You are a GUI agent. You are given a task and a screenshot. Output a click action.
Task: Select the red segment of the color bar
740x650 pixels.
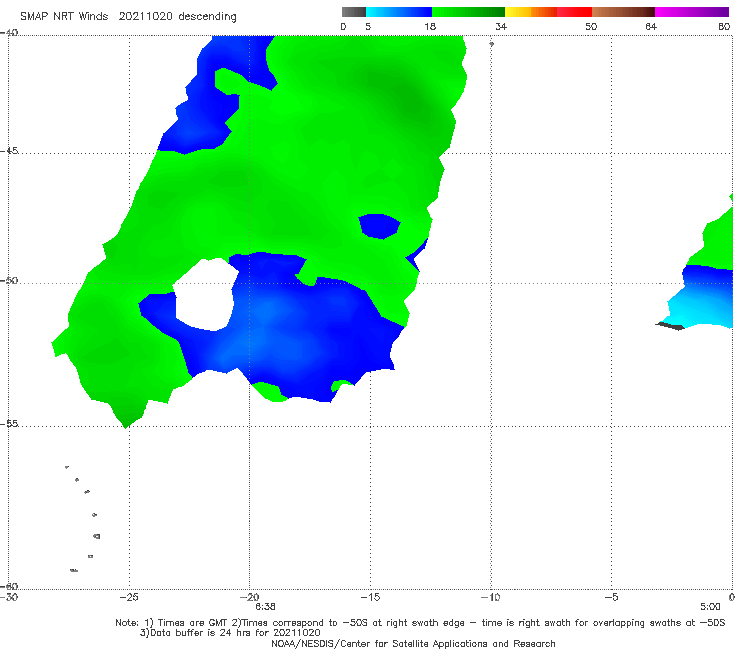(574, 12)
